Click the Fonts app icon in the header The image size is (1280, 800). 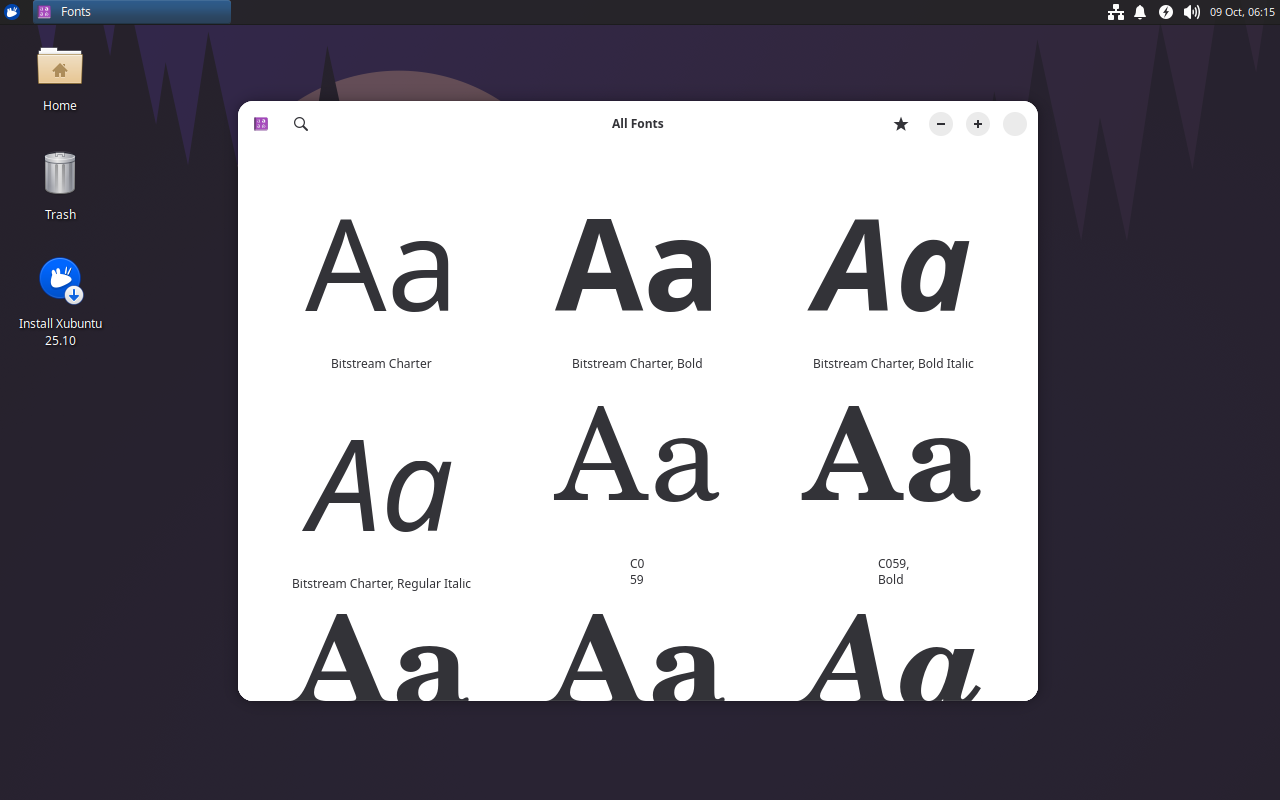(x=260, y=123)
